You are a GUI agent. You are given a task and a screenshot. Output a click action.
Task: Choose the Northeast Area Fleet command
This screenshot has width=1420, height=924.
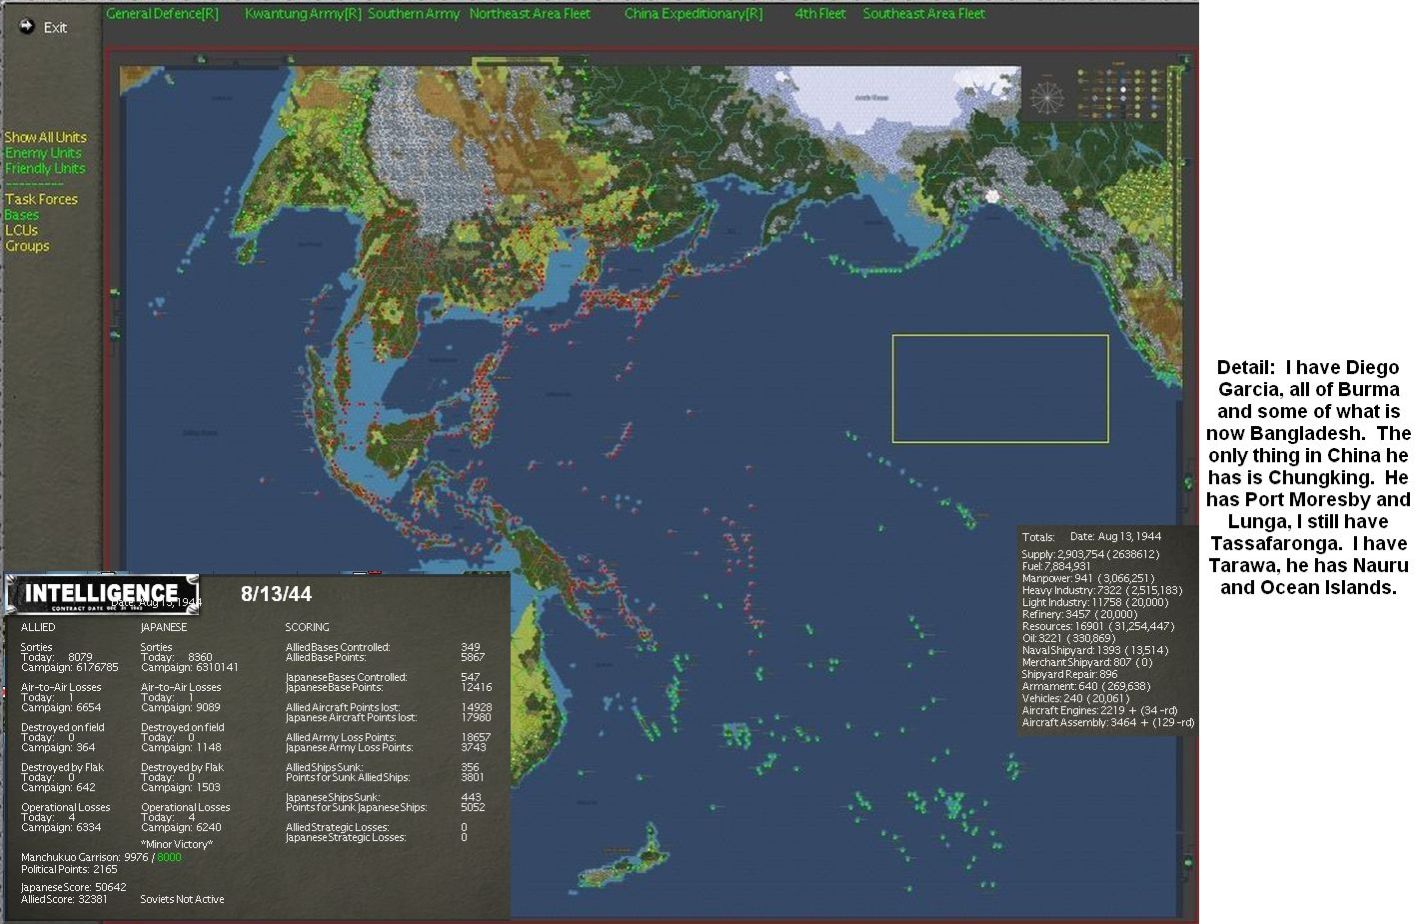click(x=530, y=14)
